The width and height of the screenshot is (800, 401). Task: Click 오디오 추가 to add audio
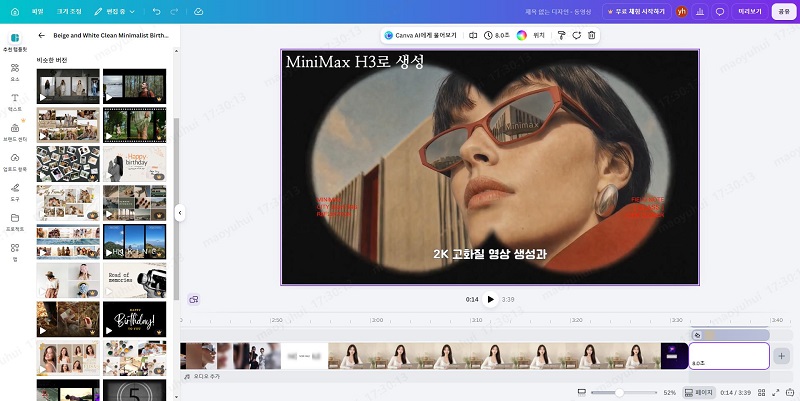tap(203, 377)
